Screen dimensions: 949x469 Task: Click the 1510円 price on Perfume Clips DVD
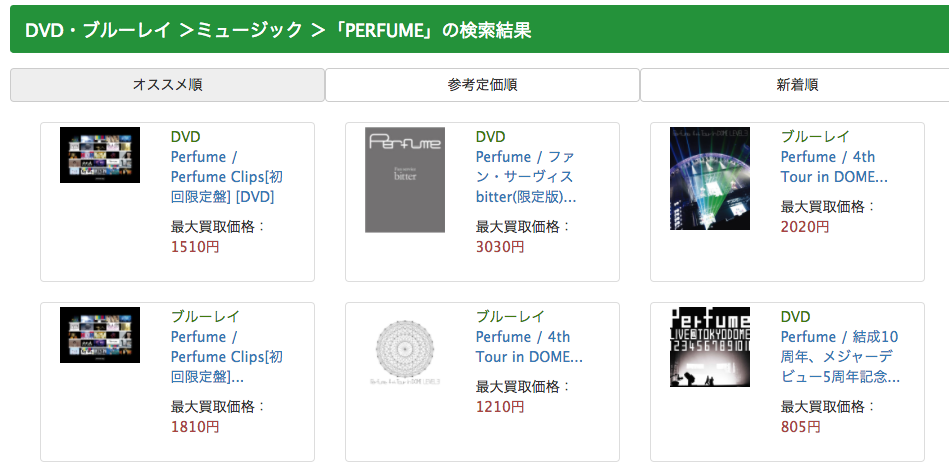tap(194, 247)
